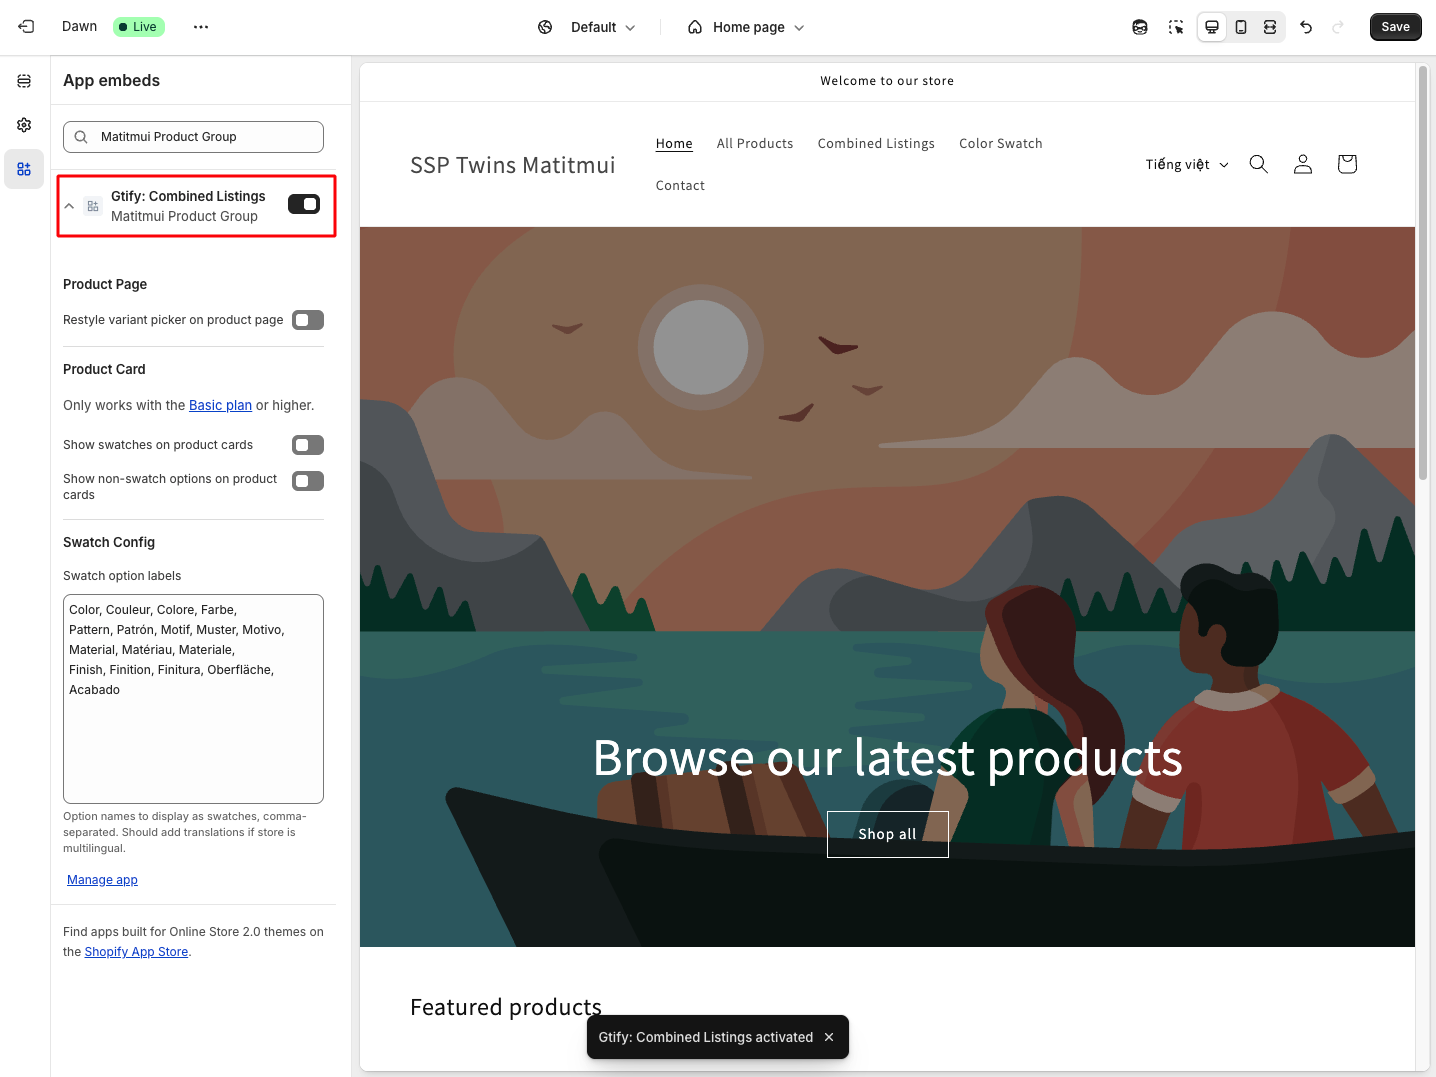Click the App embeds panel heading

111,81
